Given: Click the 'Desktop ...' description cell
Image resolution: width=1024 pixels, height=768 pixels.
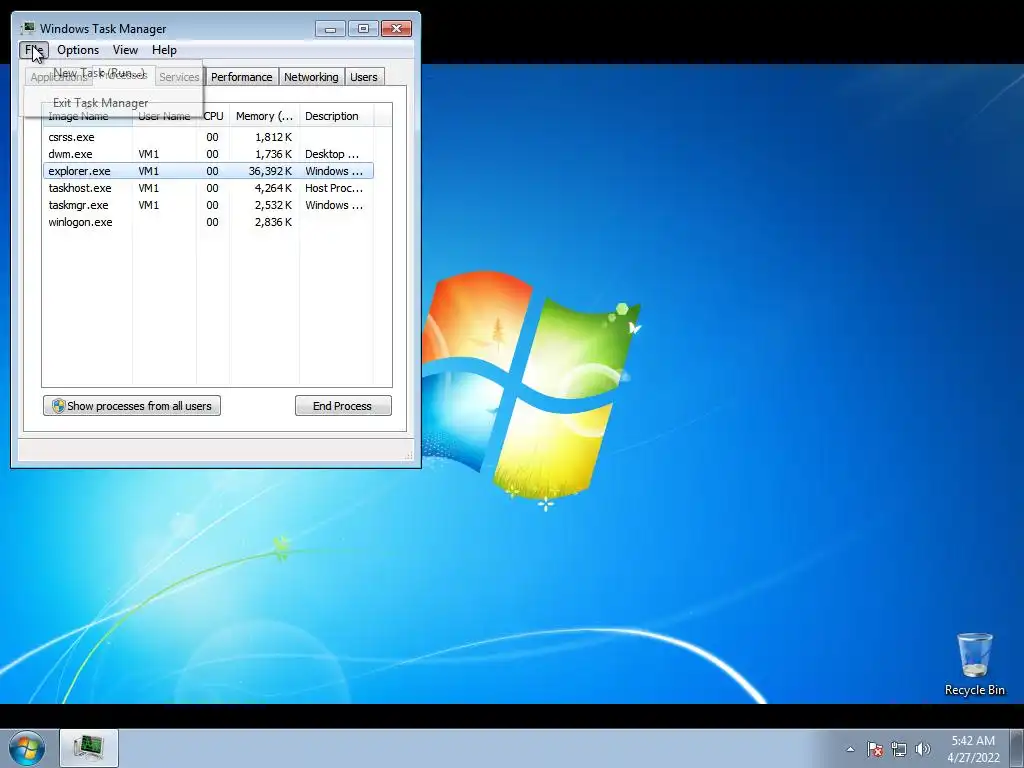Looking at the screenshot, I should (332, 154).
